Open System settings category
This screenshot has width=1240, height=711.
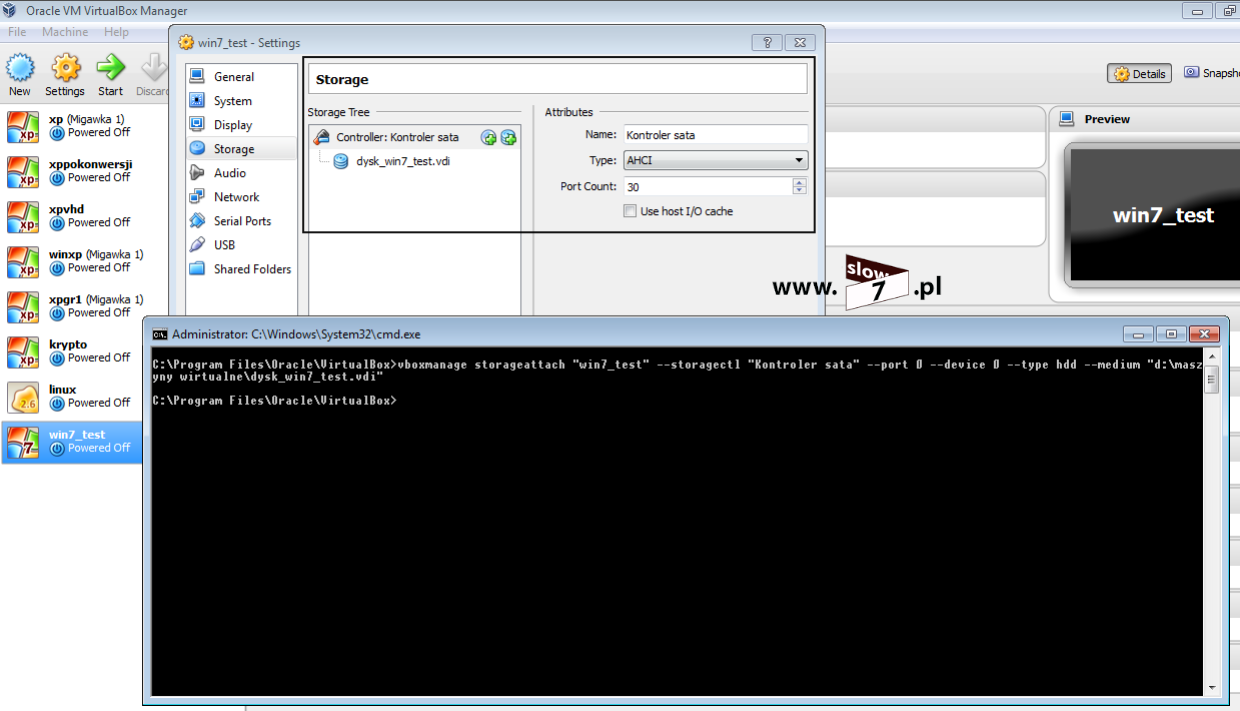(241, 101)
